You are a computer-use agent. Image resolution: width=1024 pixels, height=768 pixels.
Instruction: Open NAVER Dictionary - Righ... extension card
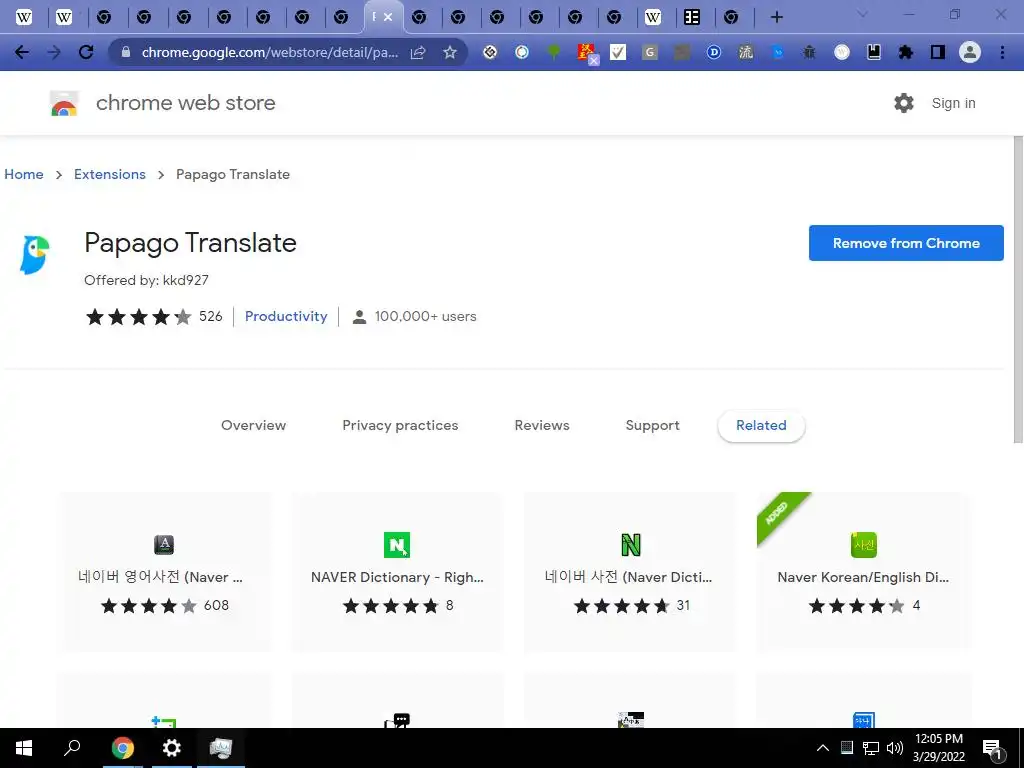tap(397, 572)
